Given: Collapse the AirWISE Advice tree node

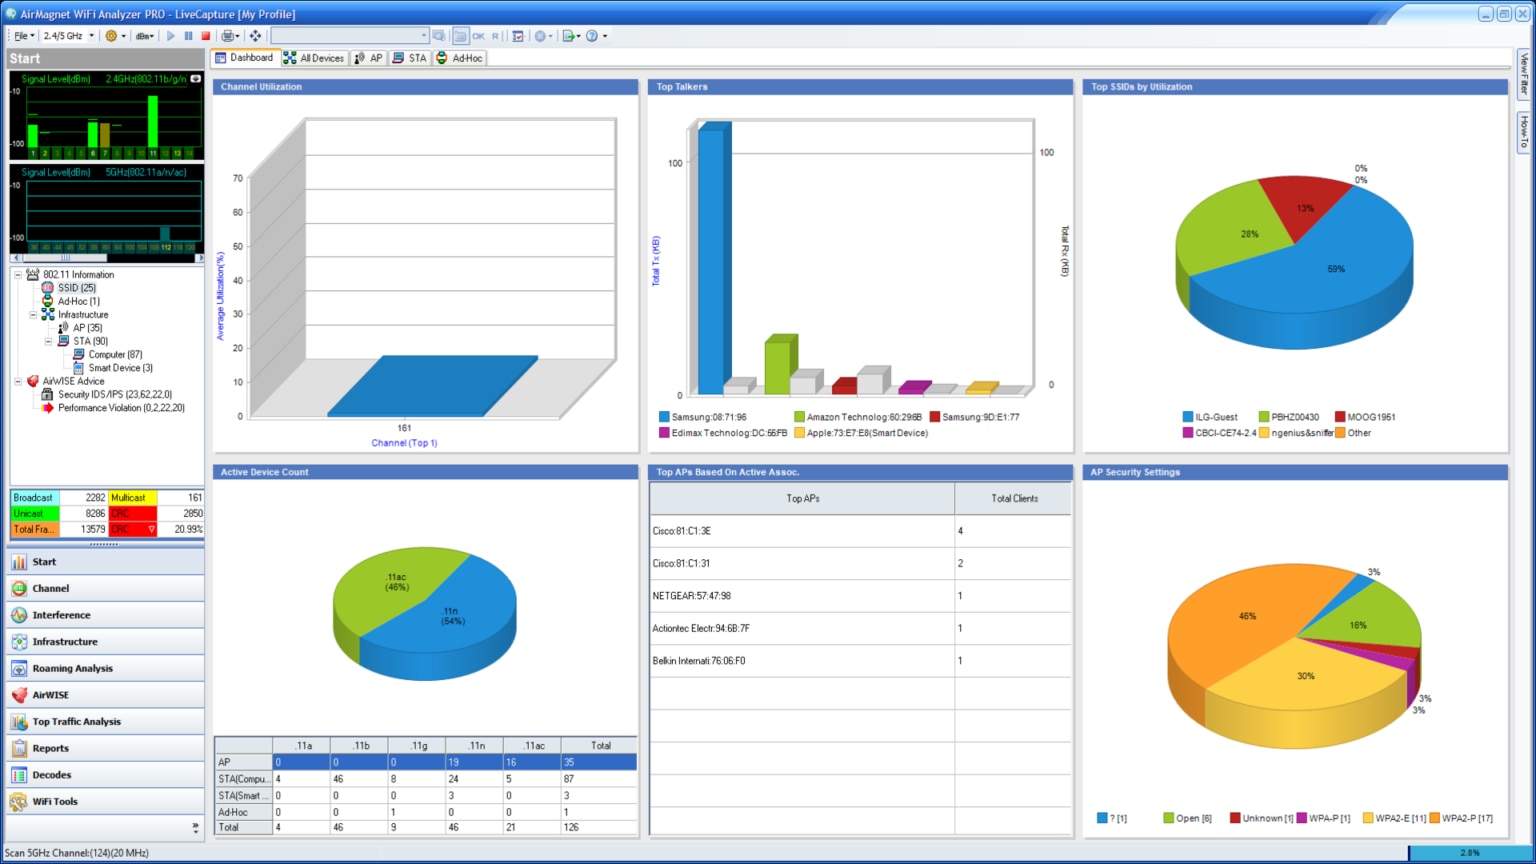Looking at the screenshot, I should [18, 380].
